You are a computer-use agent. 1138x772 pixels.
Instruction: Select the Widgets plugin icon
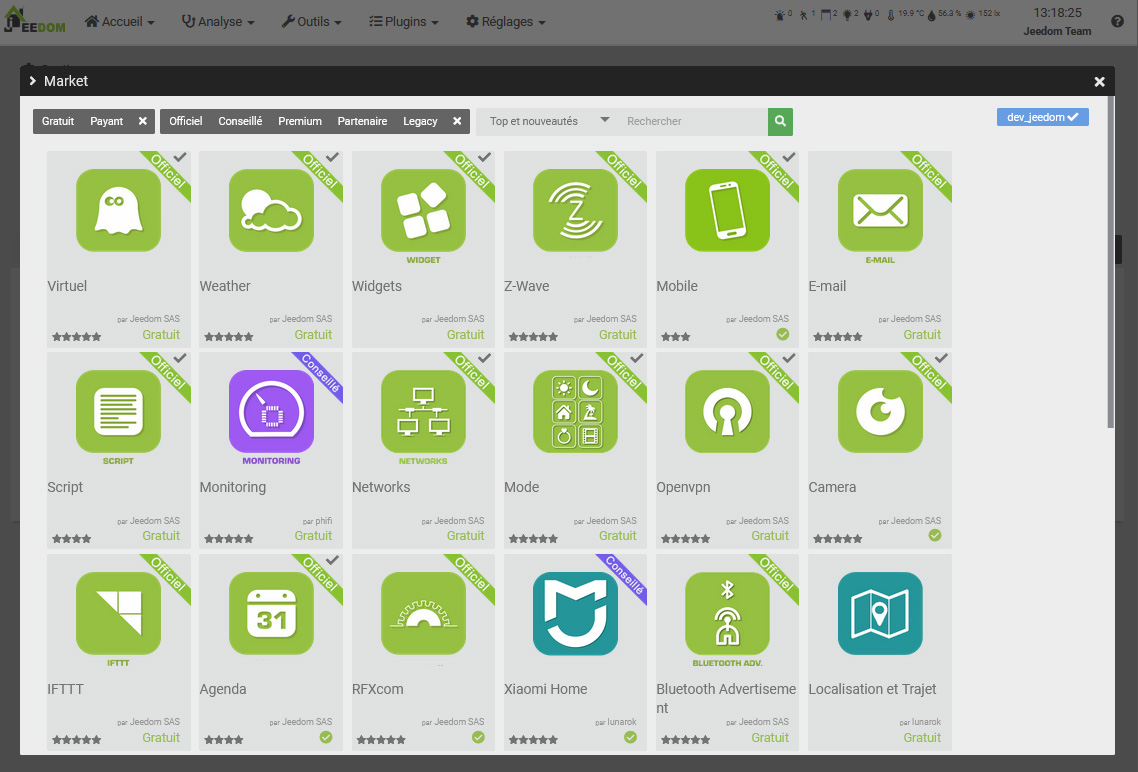pyautogui.click(x=423, y=210)
